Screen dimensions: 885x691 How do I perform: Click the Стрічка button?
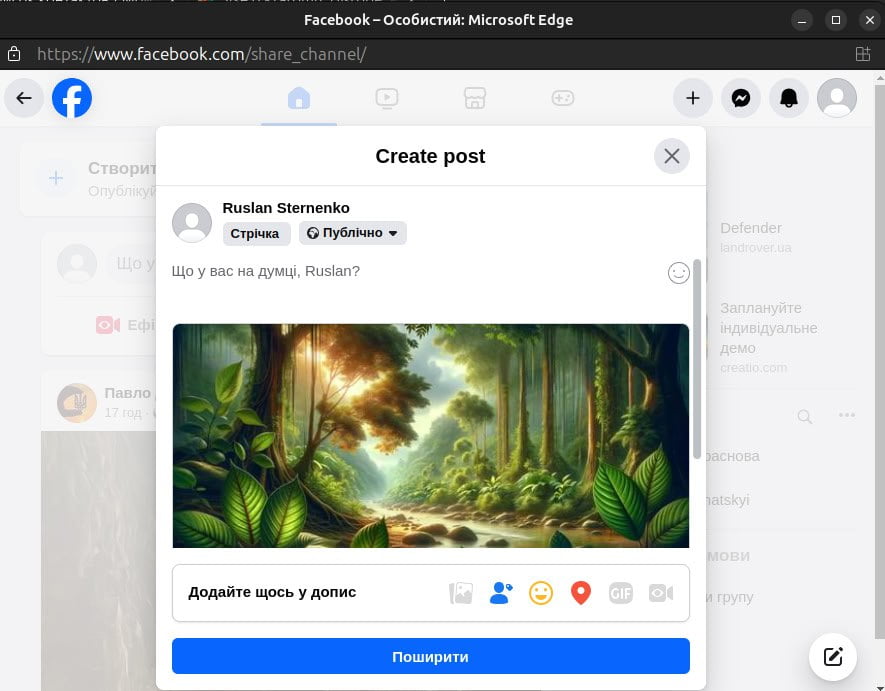(256, 233)
